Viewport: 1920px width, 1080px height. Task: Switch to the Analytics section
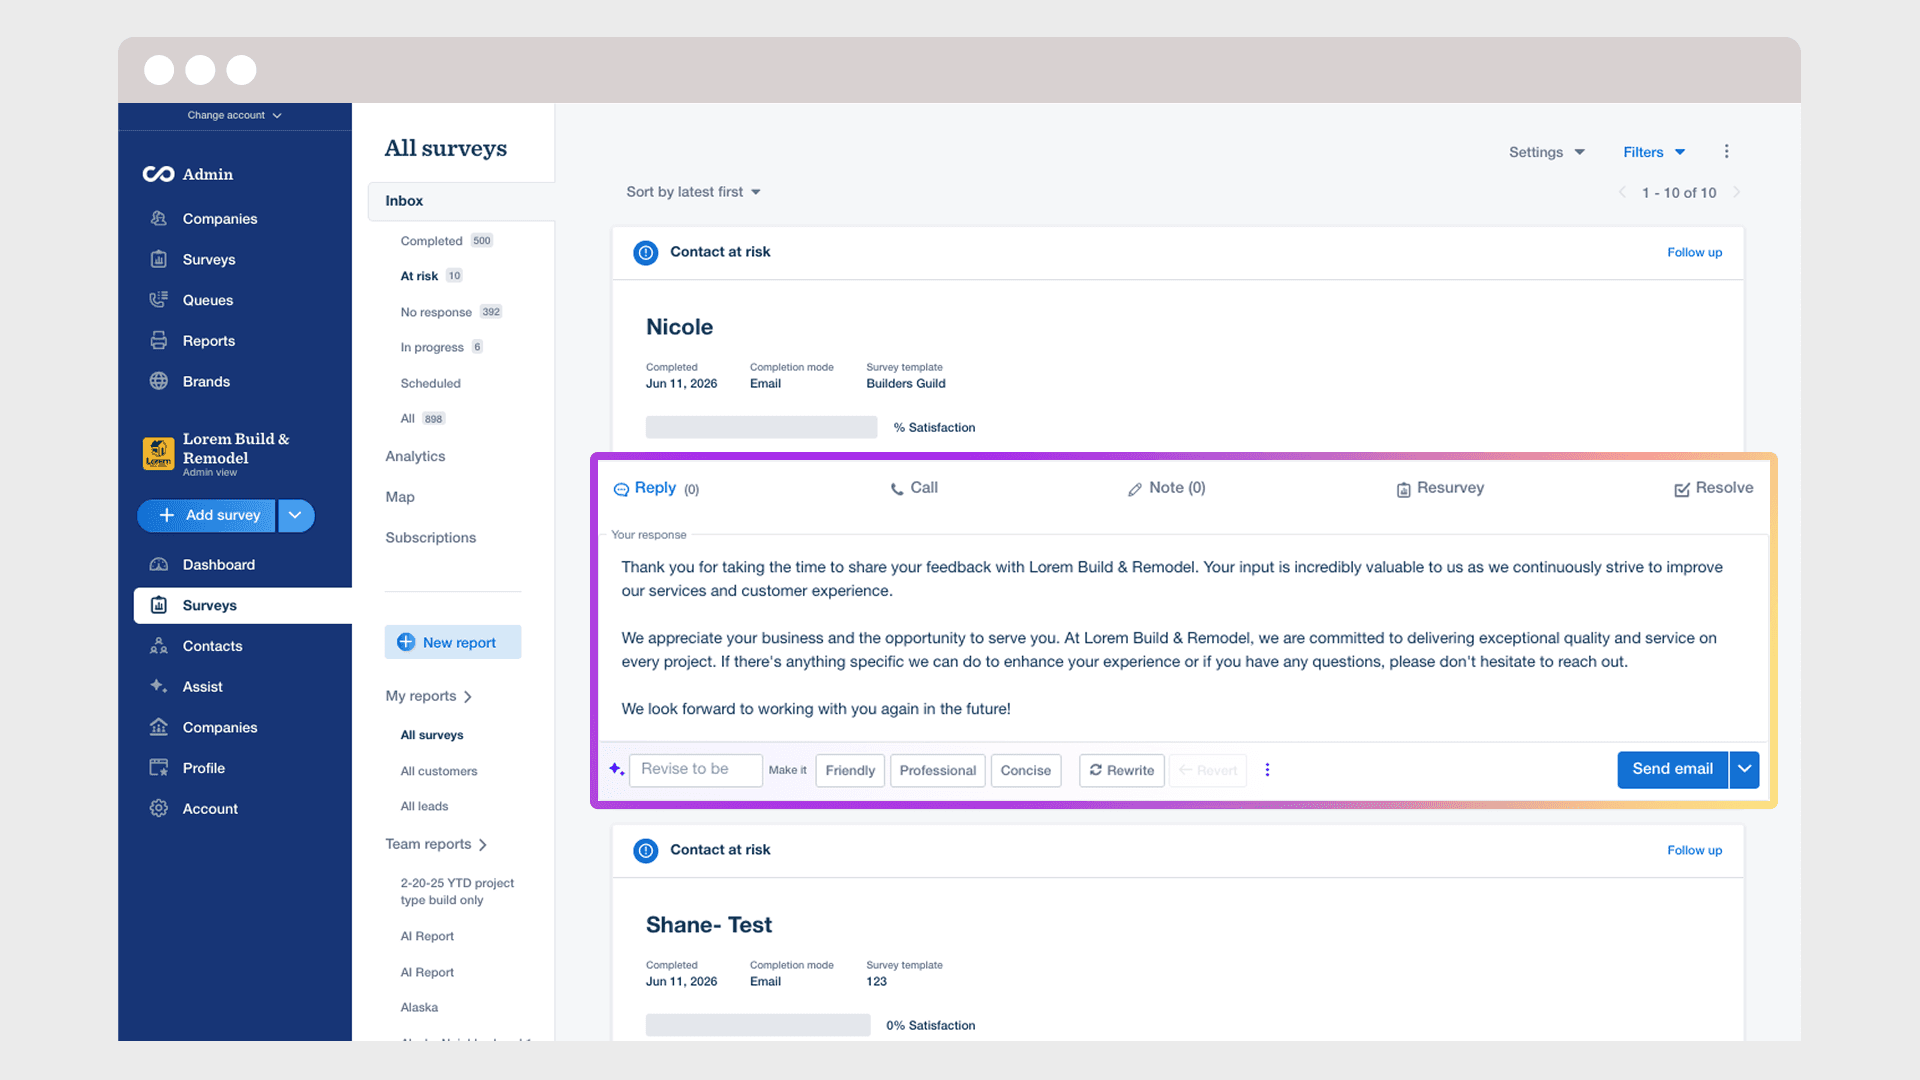(415, 456)
